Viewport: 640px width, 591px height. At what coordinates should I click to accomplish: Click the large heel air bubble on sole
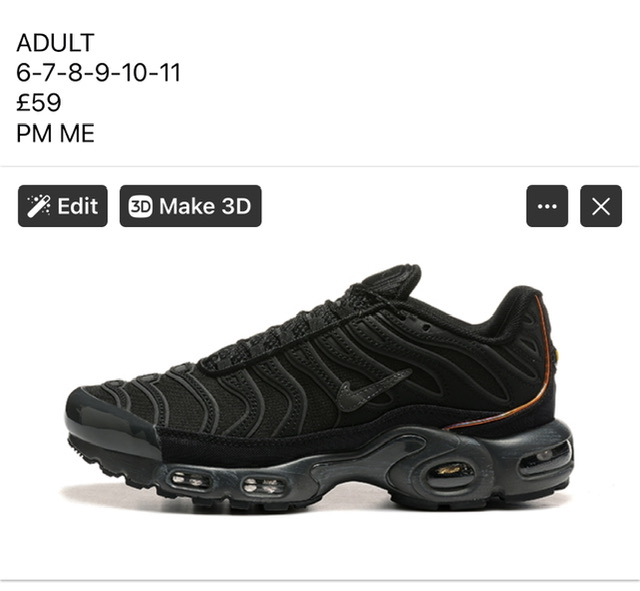[449, 471]
